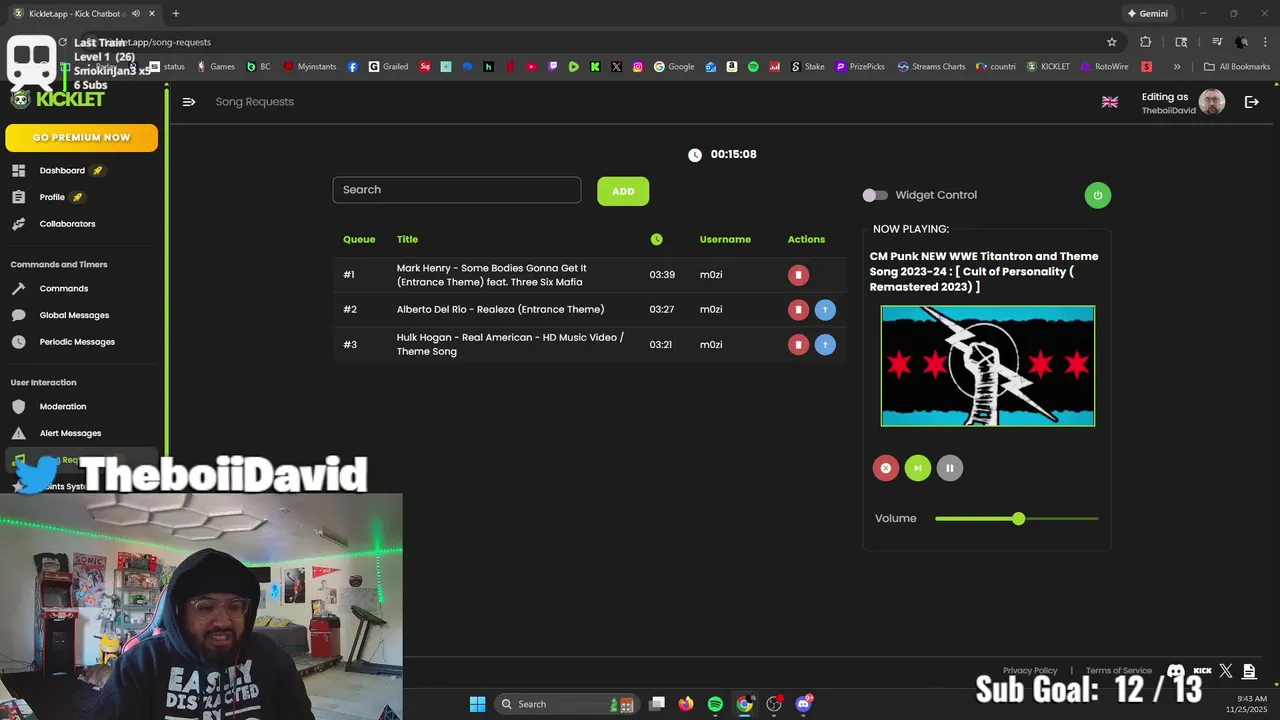This screenshot has height=720, width=1280.
Task: Open the Profile page
Action: pos(52,197)
